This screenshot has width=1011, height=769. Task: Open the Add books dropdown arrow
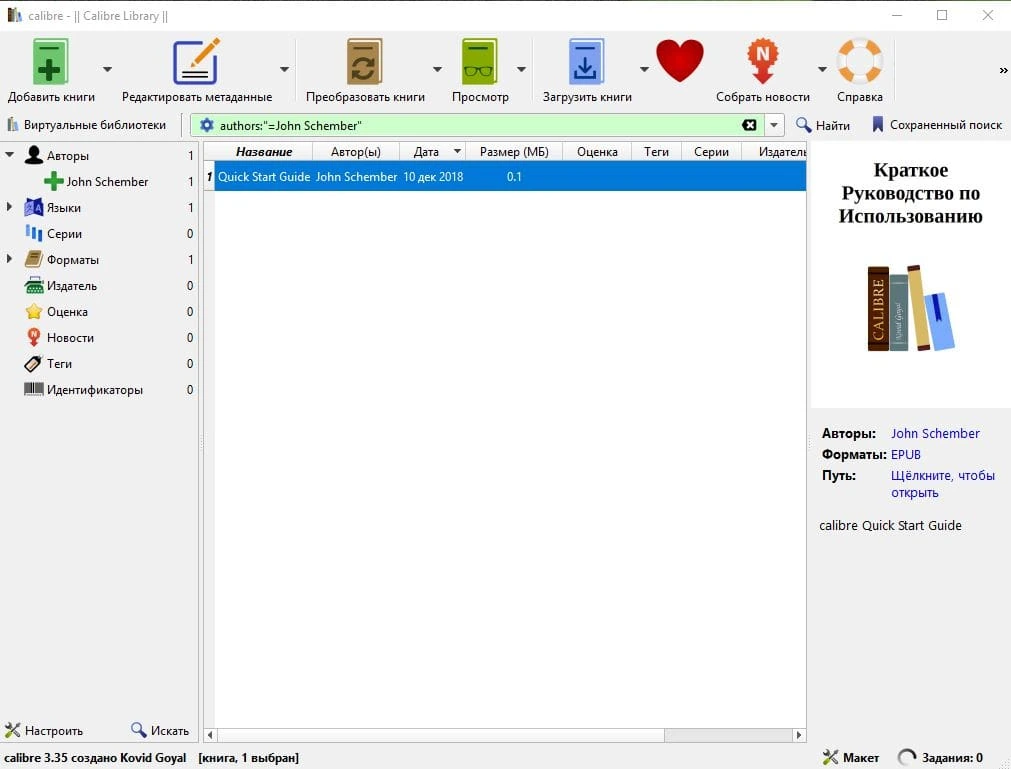pos(107,69)
